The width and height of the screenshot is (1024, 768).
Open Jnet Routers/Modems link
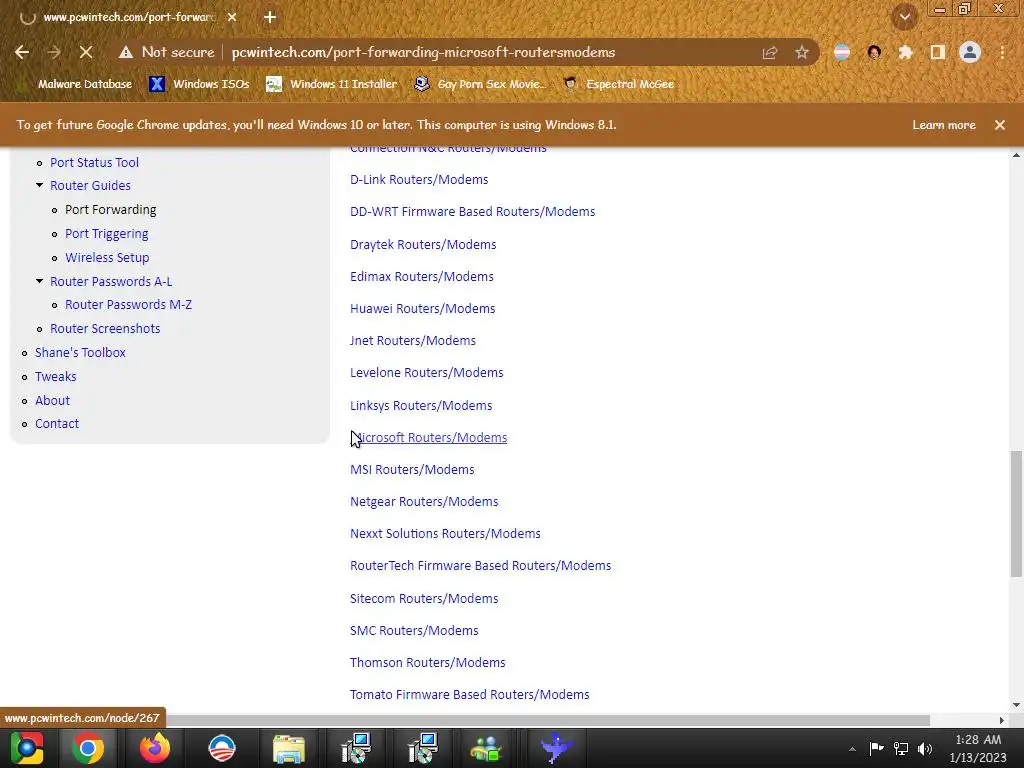click(413, 340)
